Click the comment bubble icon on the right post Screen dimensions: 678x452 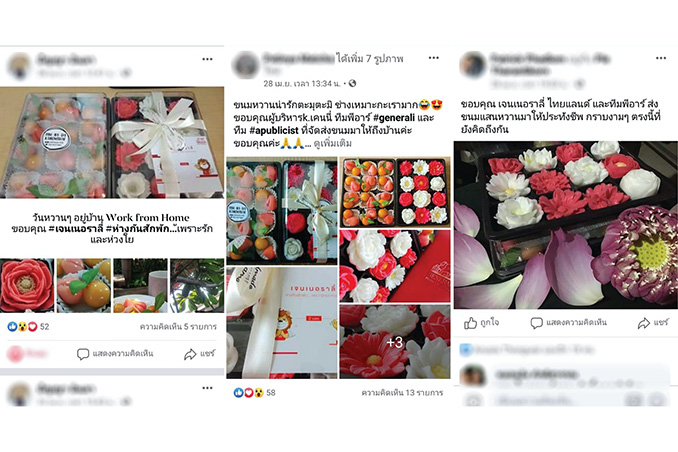[x=536, y=323]
